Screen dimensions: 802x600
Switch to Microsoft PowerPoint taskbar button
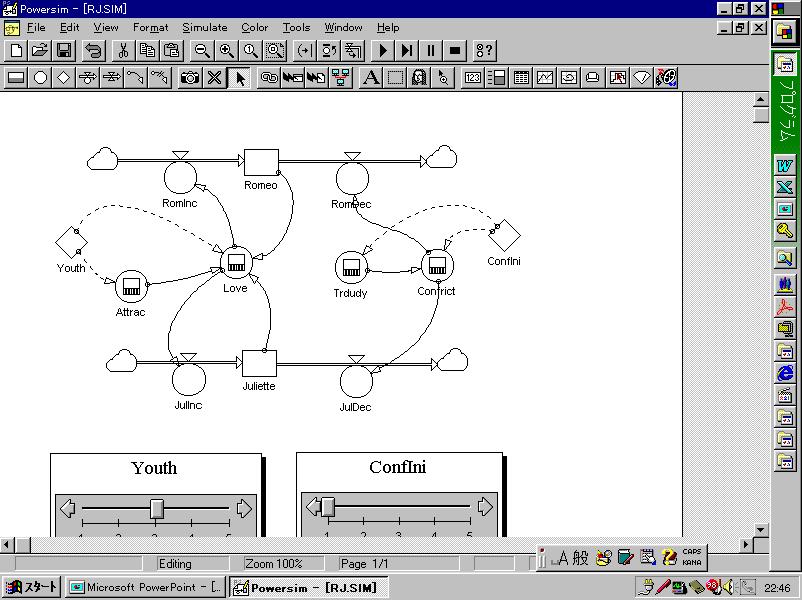146,587
